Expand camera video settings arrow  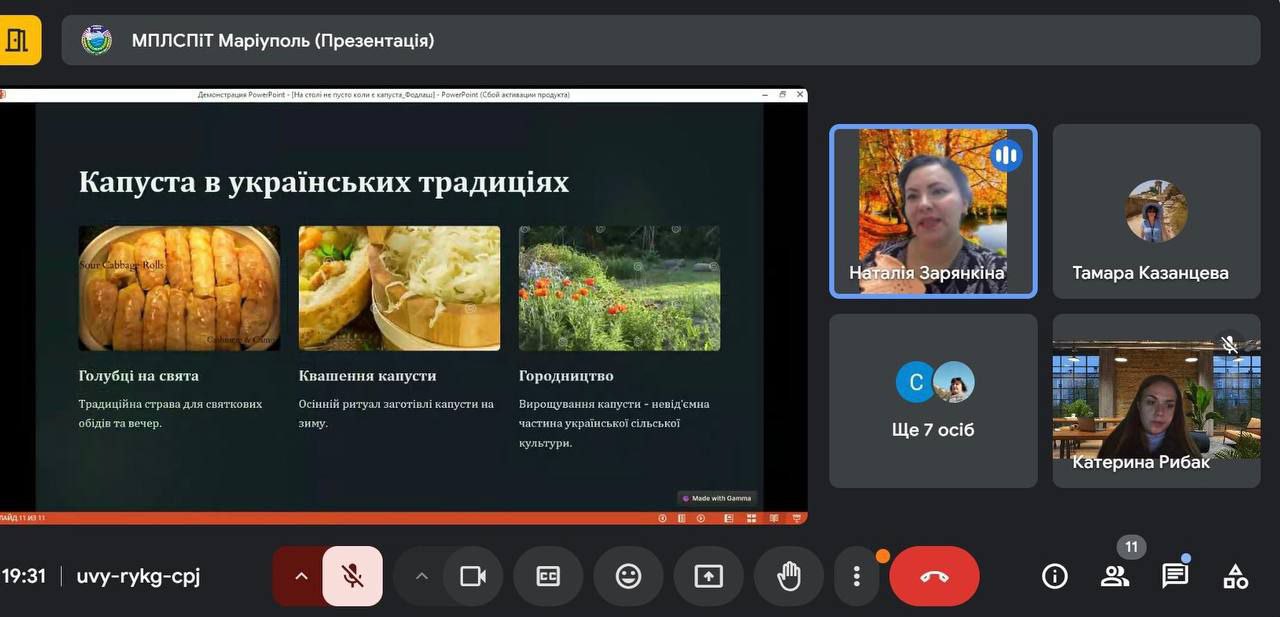click(x=421, y=576)
